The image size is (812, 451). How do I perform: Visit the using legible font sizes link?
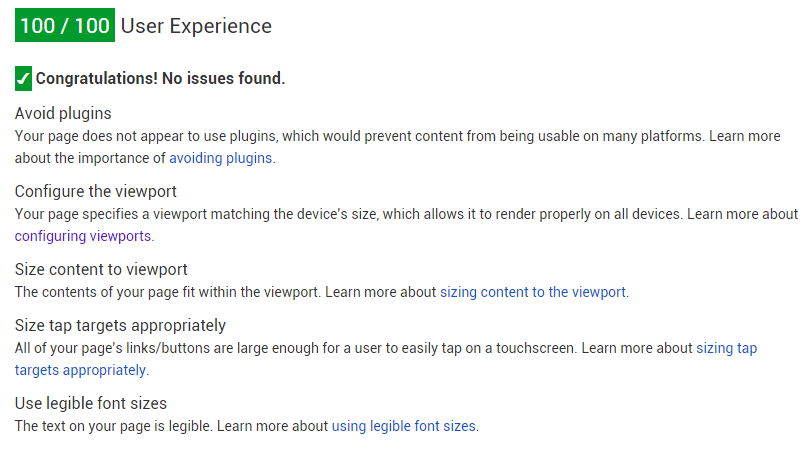403,426
